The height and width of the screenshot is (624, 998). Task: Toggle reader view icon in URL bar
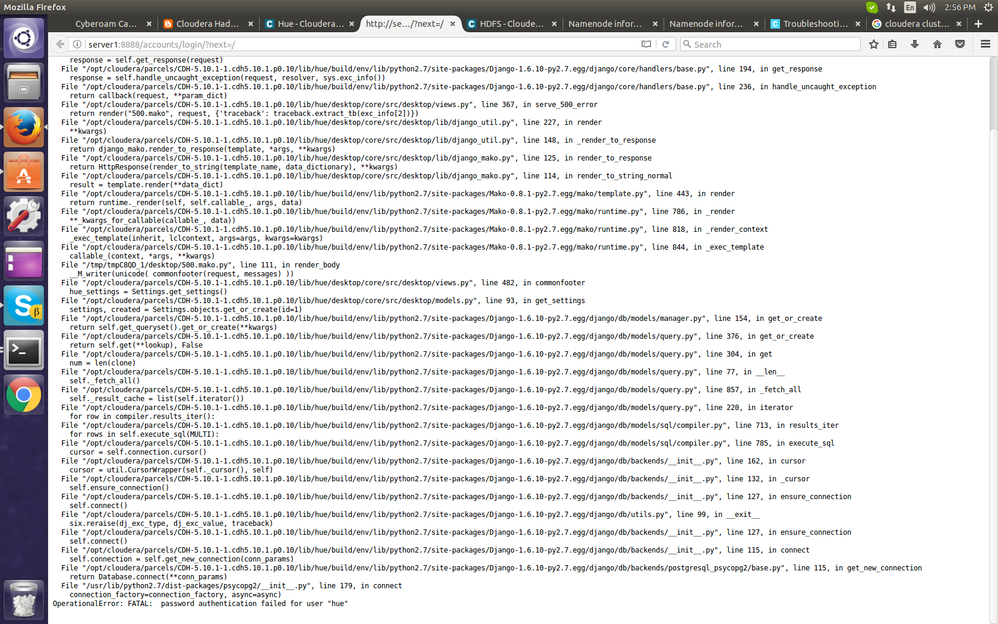coord(646,44)
